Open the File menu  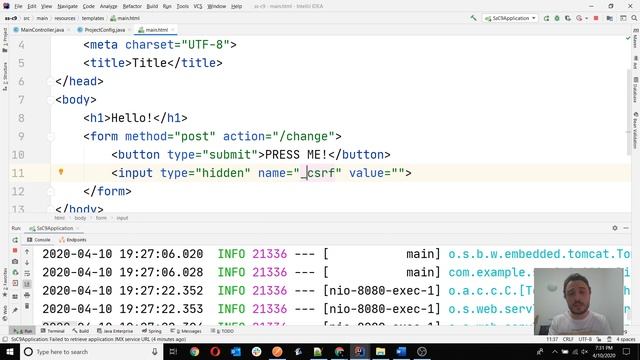coord(18,6)
